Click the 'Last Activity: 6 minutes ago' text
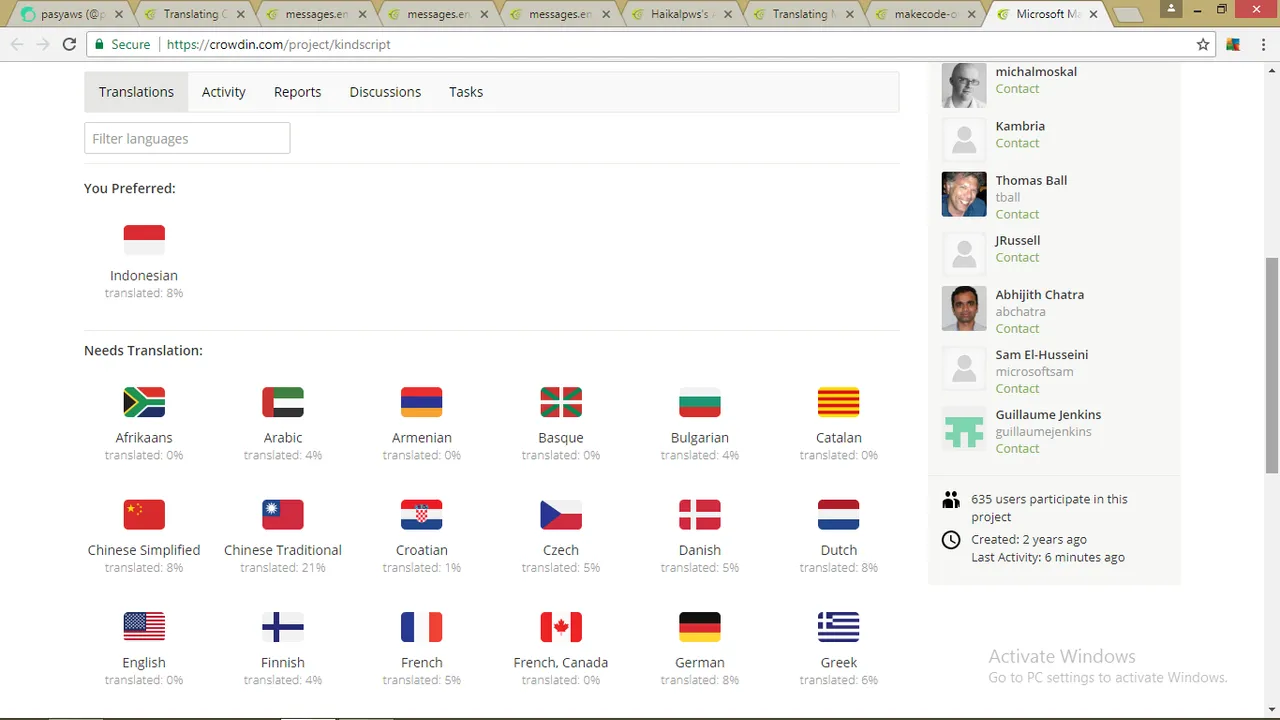The width and height of the screenshot is (1280, 720). click(x=1048, y=557)
